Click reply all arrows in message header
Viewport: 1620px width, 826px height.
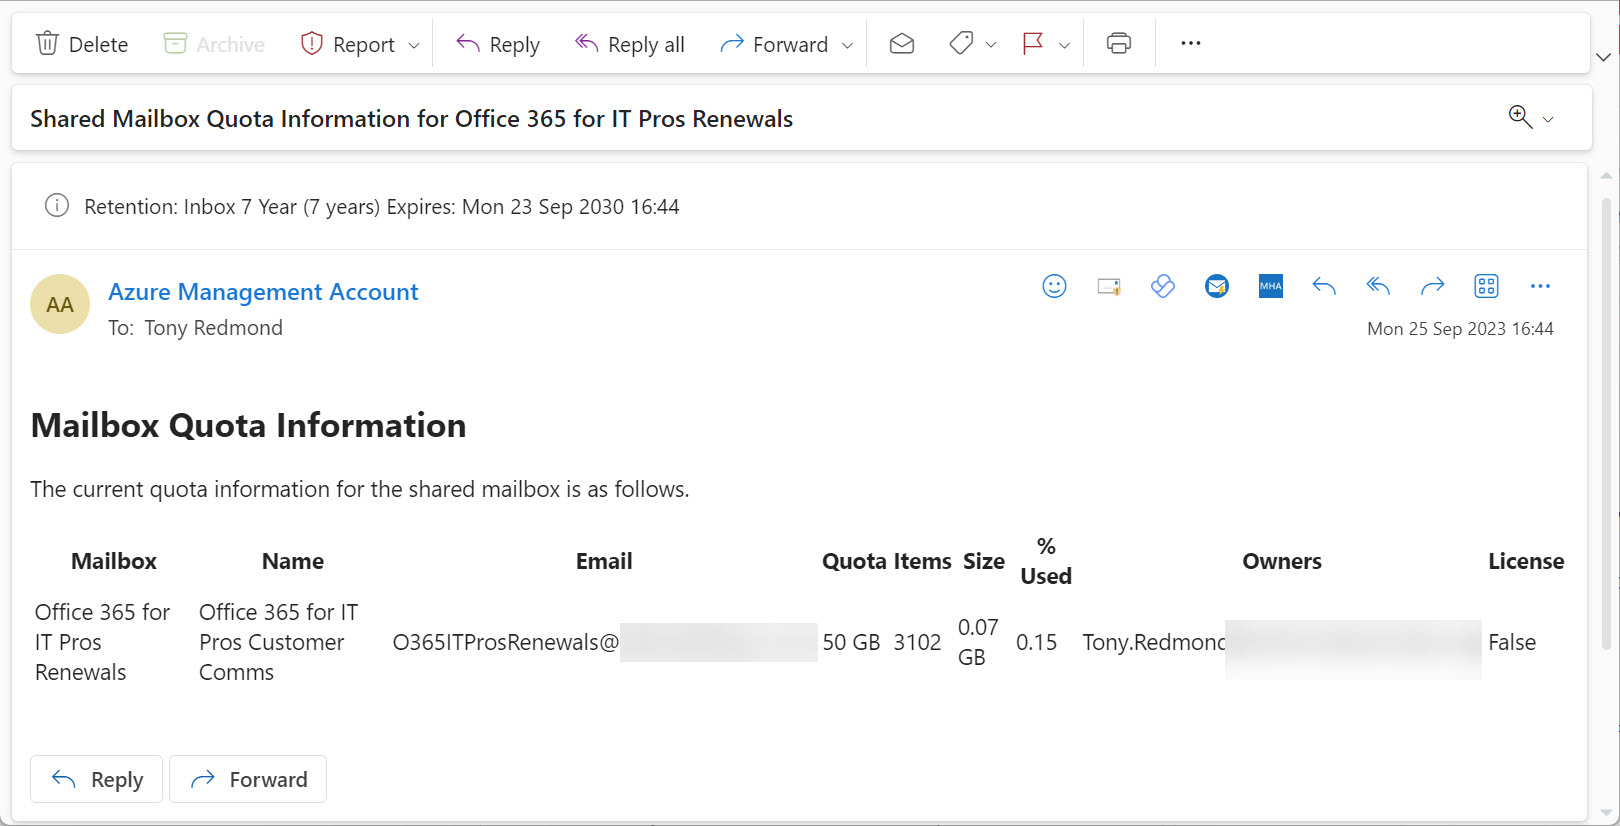[1379, 286]
